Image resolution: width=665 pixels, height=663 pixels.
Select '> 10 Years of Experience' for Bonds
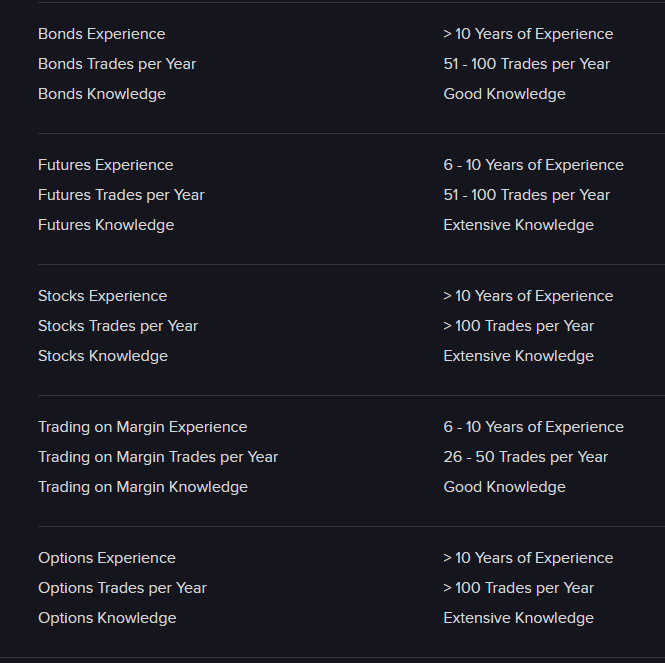click(528, 34)
